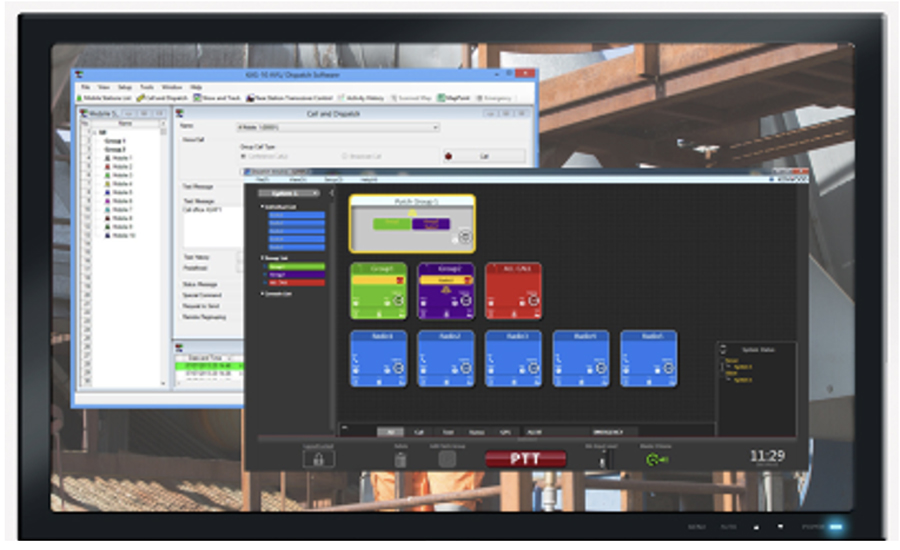Click the Call button in Call and Dispatch
This screenshot has width=900, height=550.
click(484, 156)
